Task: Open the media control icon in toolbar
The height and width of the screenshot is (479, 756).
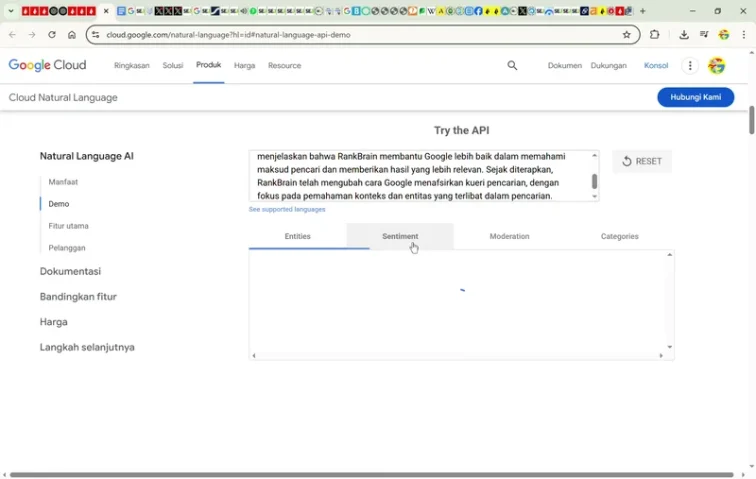Action: (704, 35)
